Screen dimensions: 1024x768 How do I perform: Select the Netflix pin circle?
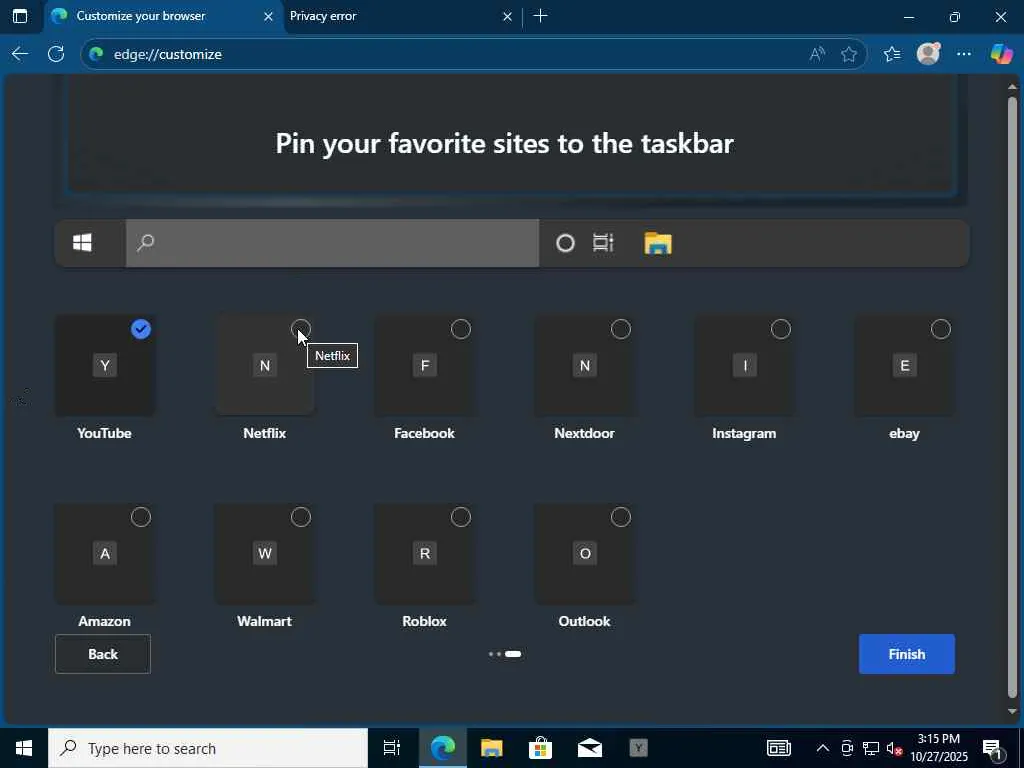300,329
